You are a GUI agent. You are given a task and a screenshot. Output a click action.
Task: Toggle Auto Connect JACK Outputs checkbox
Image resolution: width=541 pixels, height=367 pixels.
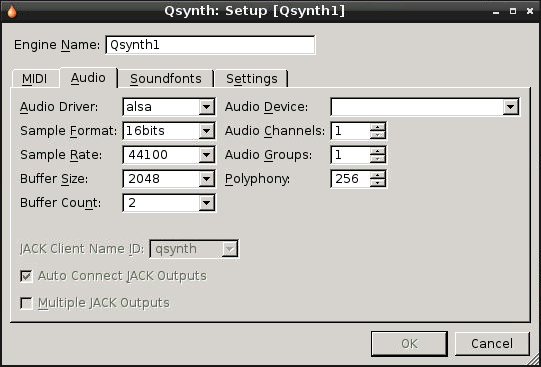pyautogui.click(x=26, y=276)
